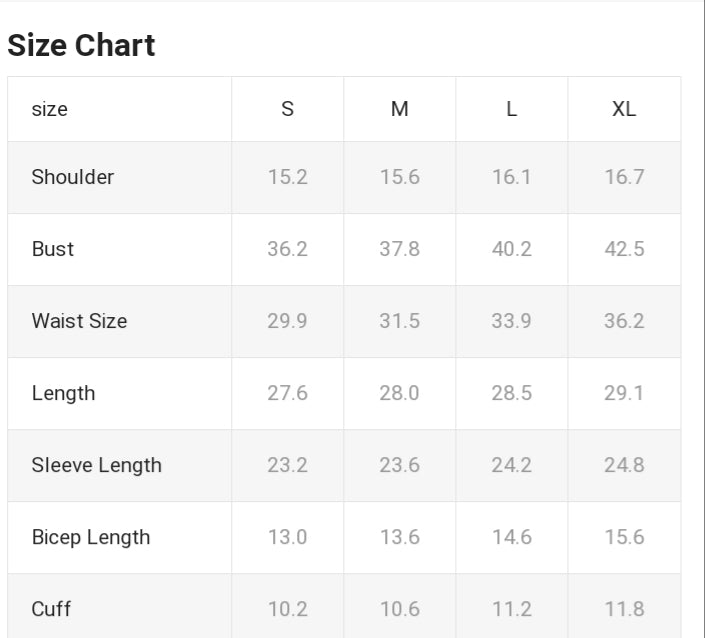Click the Shoulder row label

(72, 177)
